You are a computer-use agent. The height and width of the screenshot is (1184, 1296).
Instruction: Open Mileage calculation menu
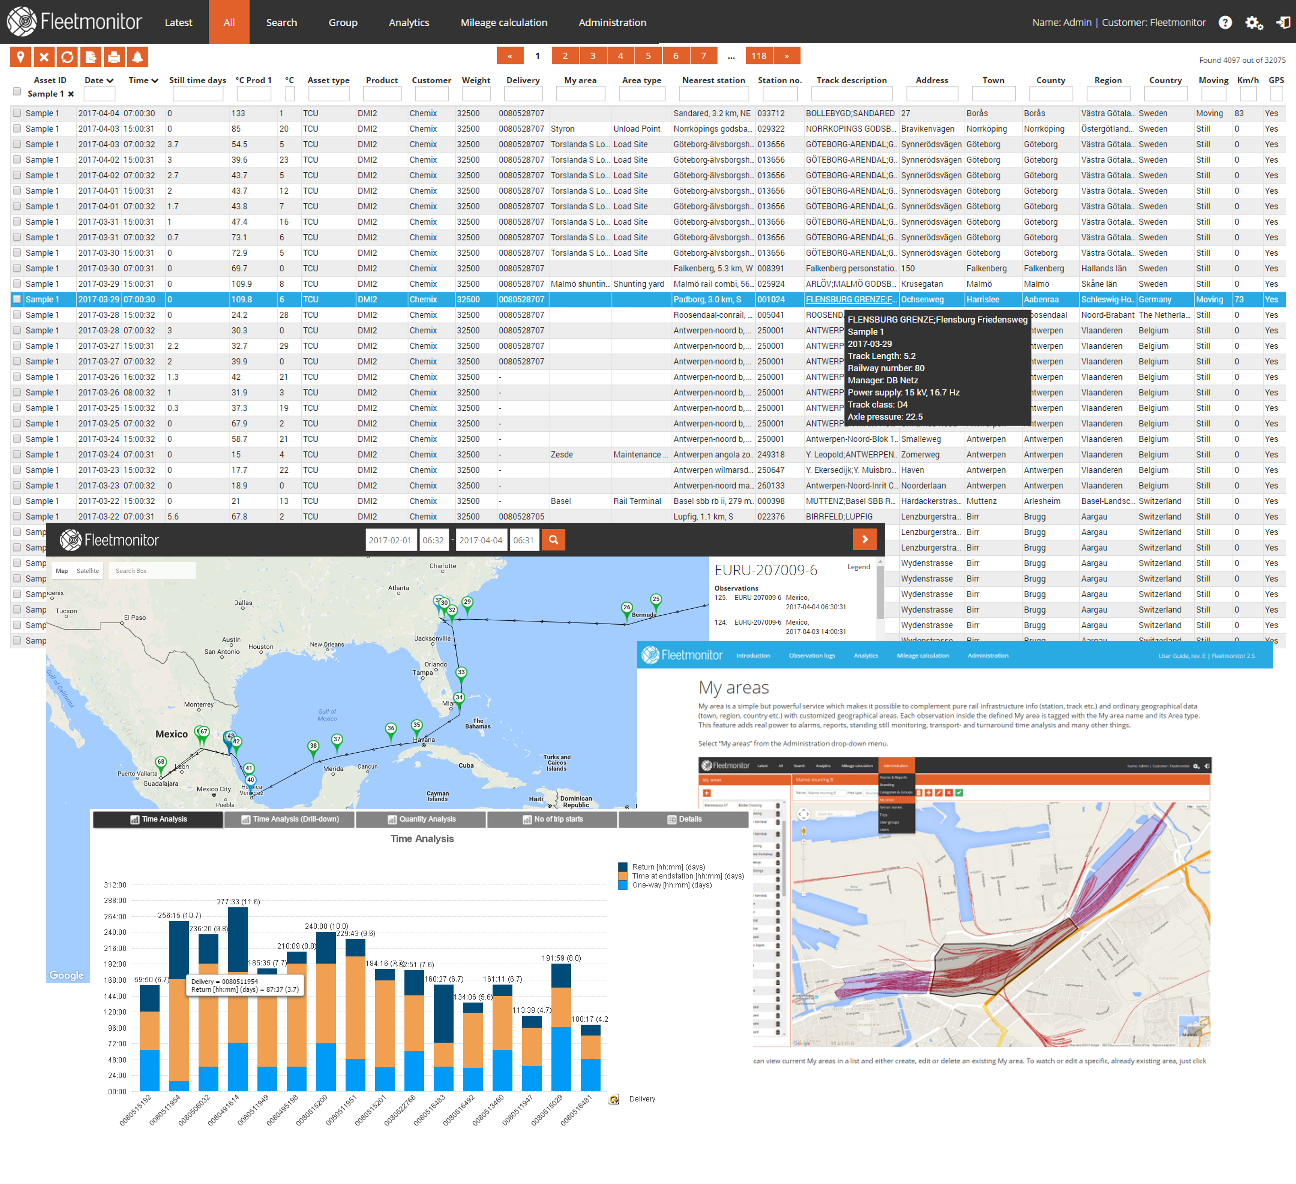pyautogui.click(x=504, y=22)
